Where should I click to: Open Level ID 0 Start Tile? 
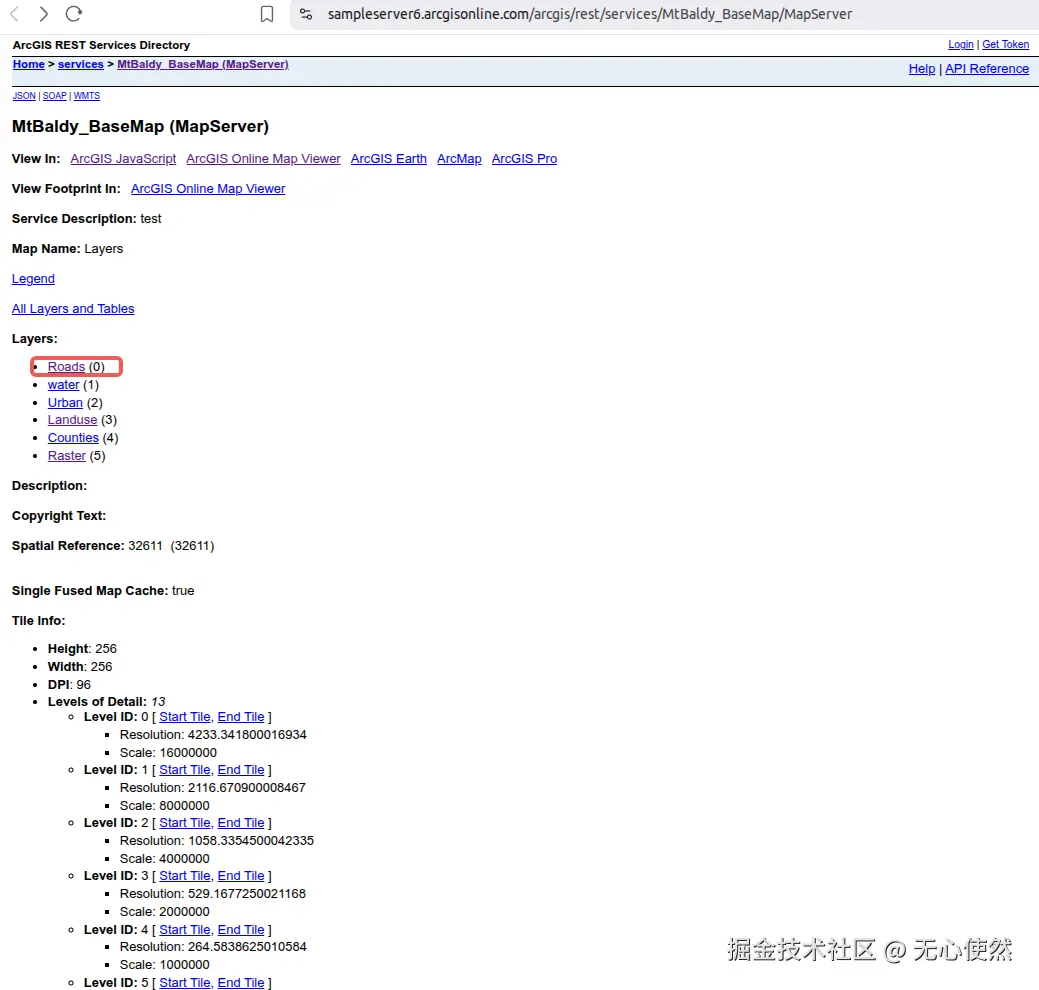click(185, 717)
